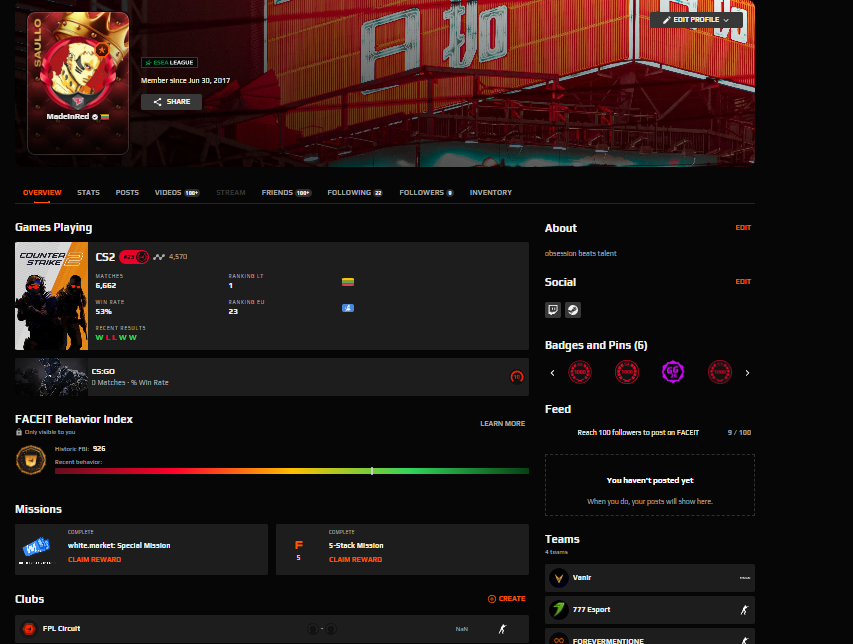Image resolution: width=853 pixels, height=644 pixels.
Task: Click the Vanir team logo
Action: (x=559, y=578)
